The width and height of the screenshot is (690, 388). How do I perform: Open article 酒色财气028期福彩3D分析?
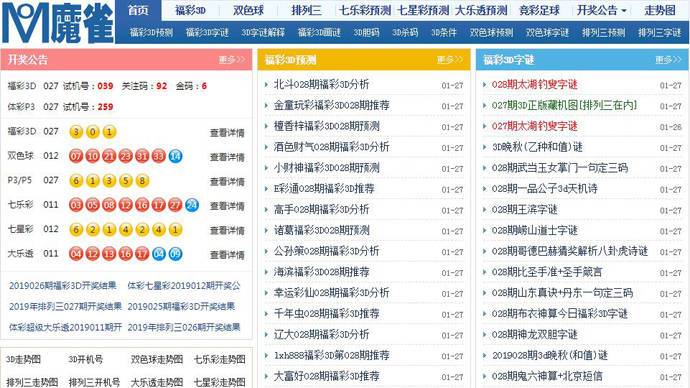pyautogui.click(x=331, y=147)
